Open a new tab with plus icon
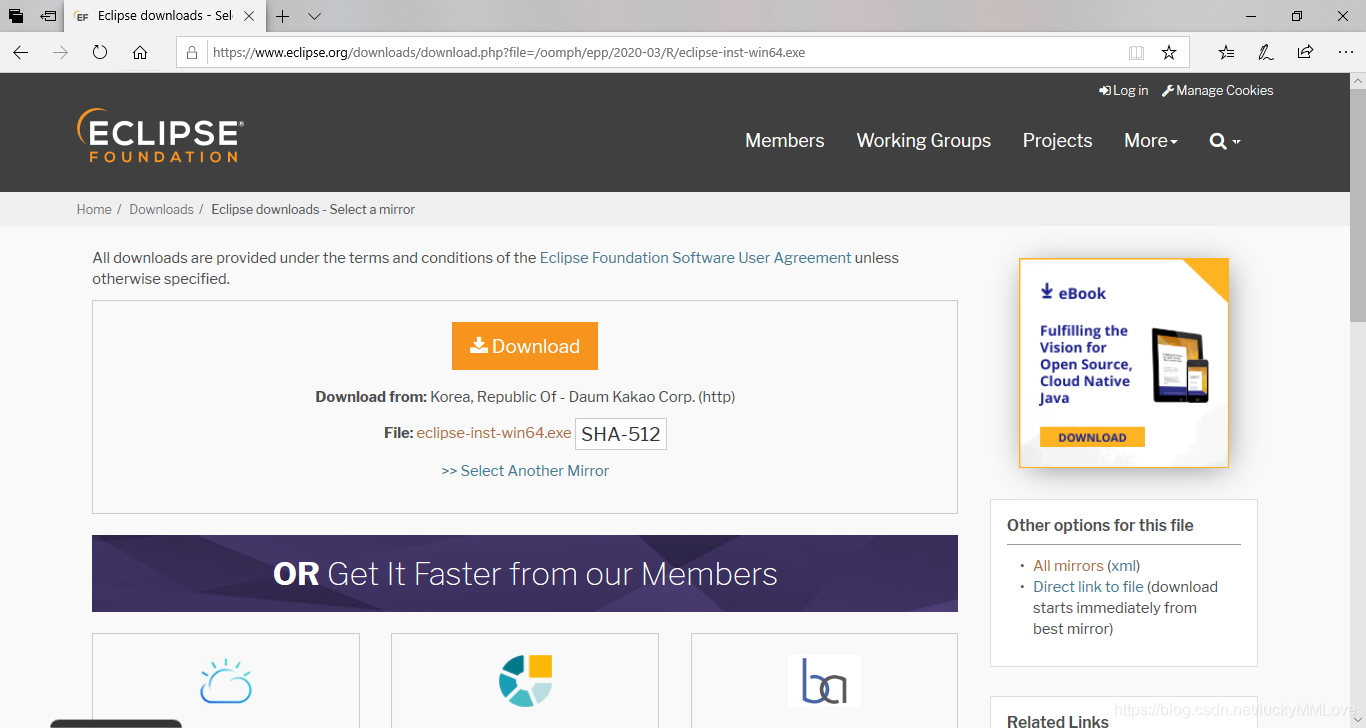The width and height of the screenshot is (1366, 728). [283, 16]
